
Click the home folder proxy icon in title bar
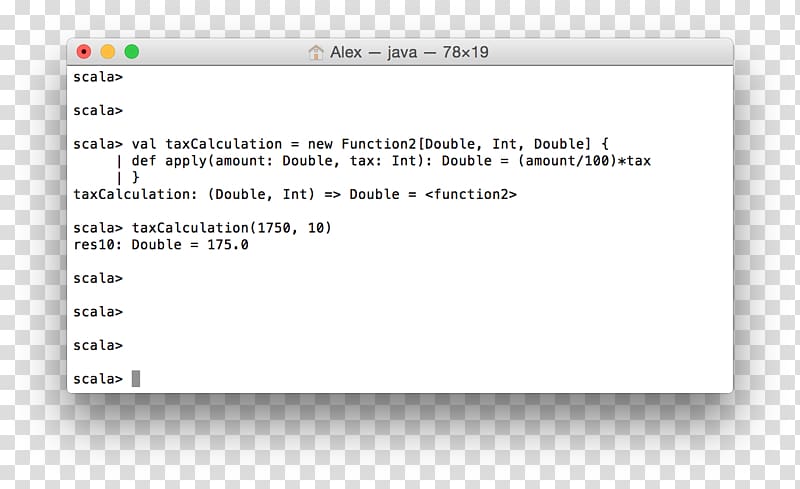[x=316, y=52]
